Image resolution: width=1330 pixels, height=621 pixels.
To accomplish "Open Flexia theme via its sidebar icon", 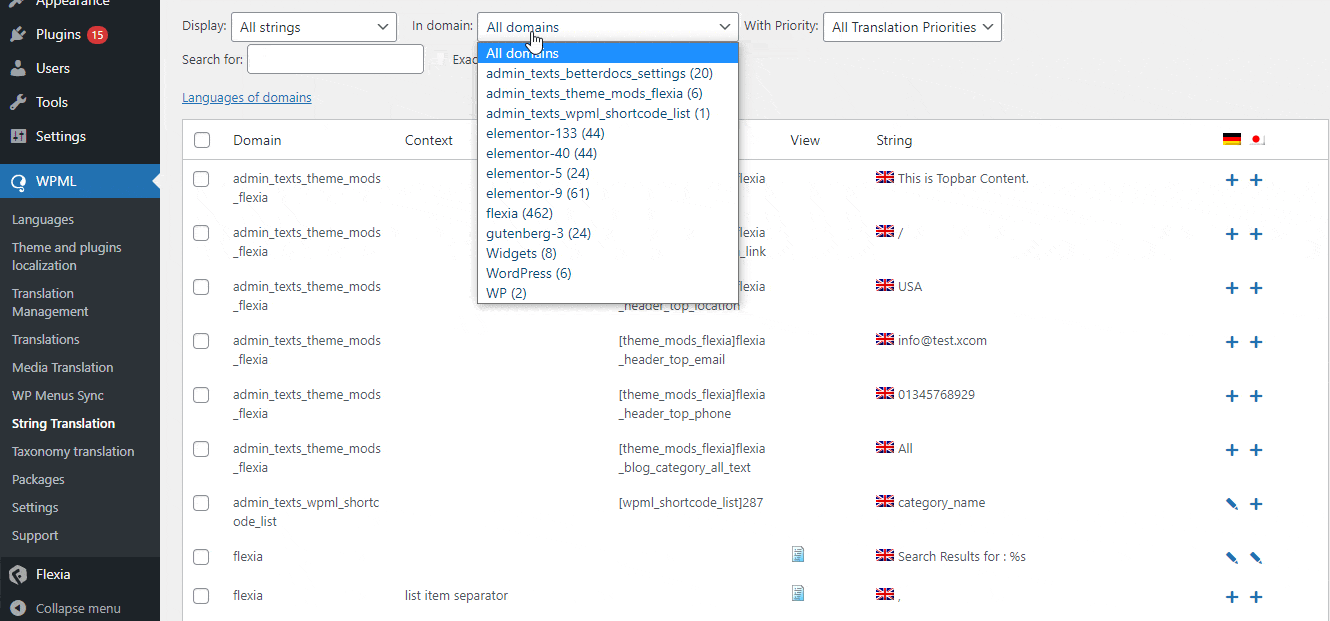I will 18,575.
